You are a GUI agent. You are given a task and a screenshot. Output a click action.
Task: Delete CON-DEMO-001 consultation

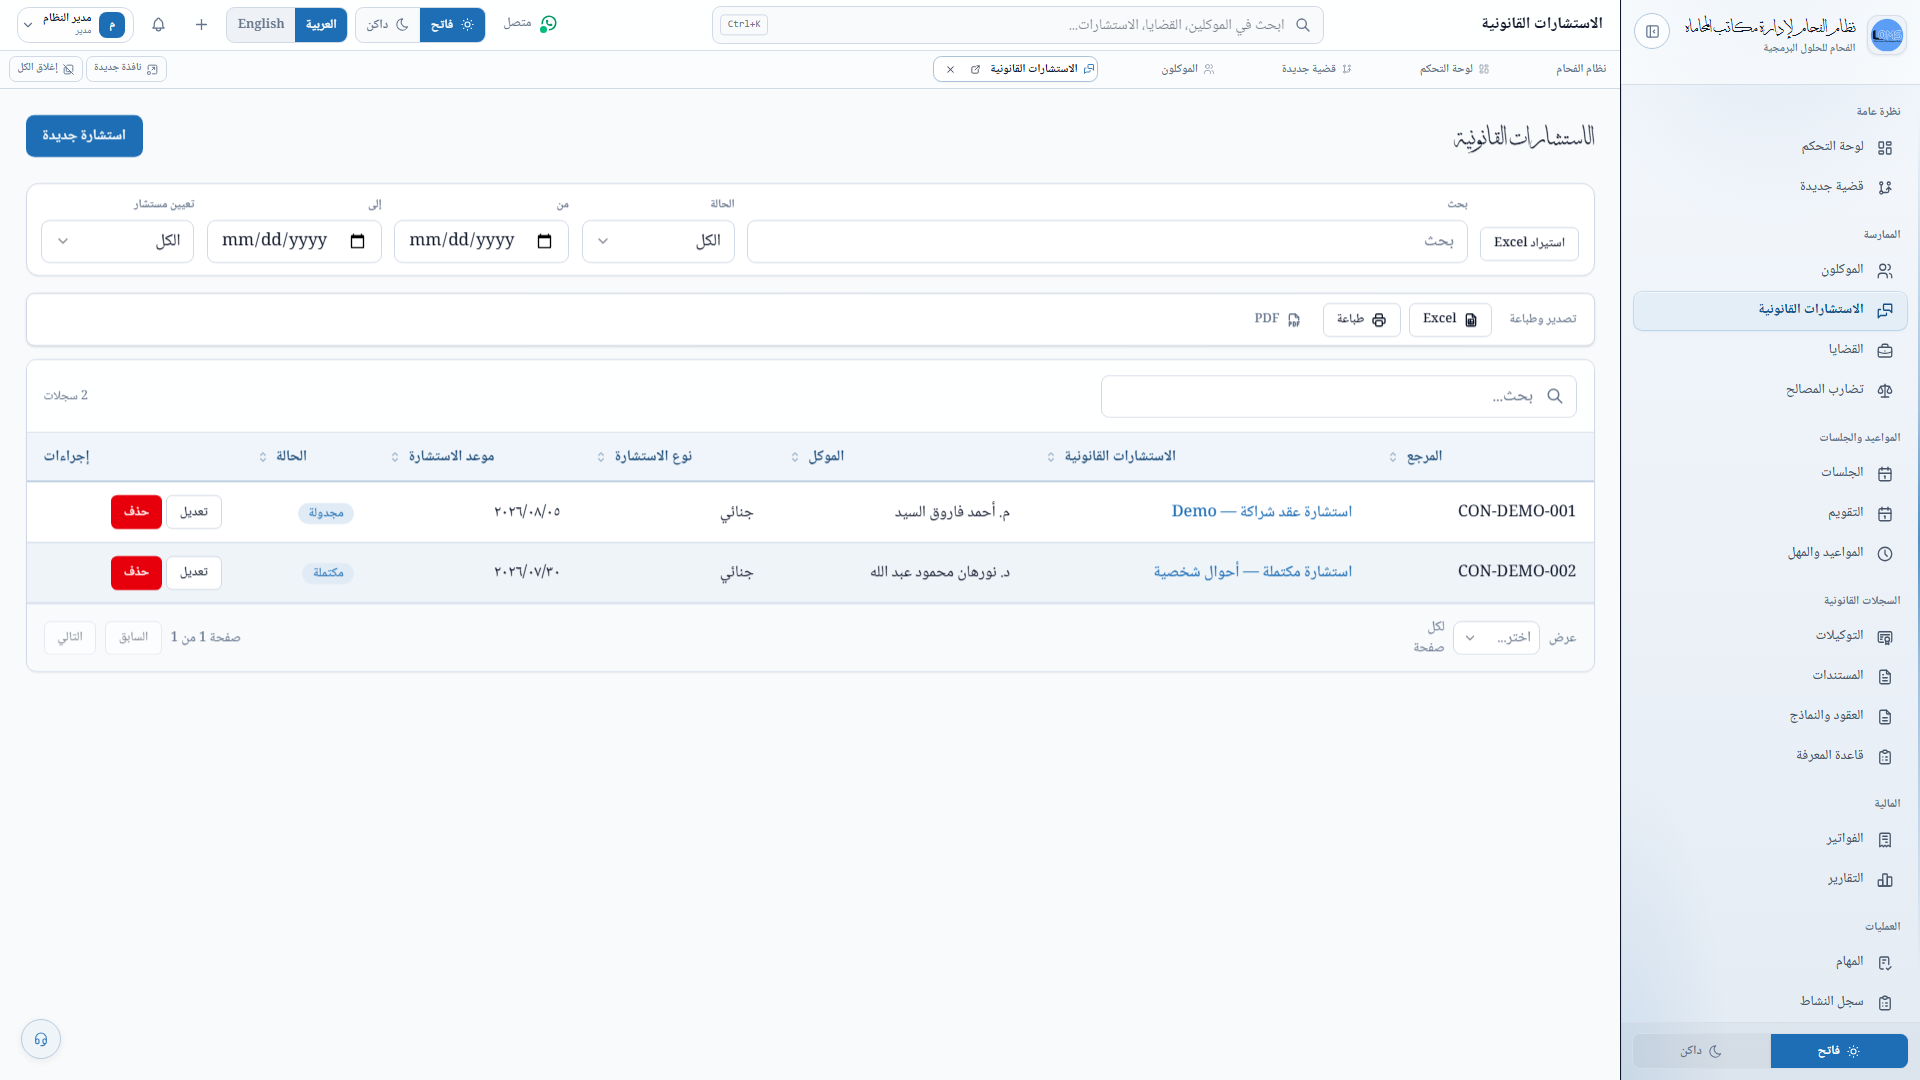[136, 512]
